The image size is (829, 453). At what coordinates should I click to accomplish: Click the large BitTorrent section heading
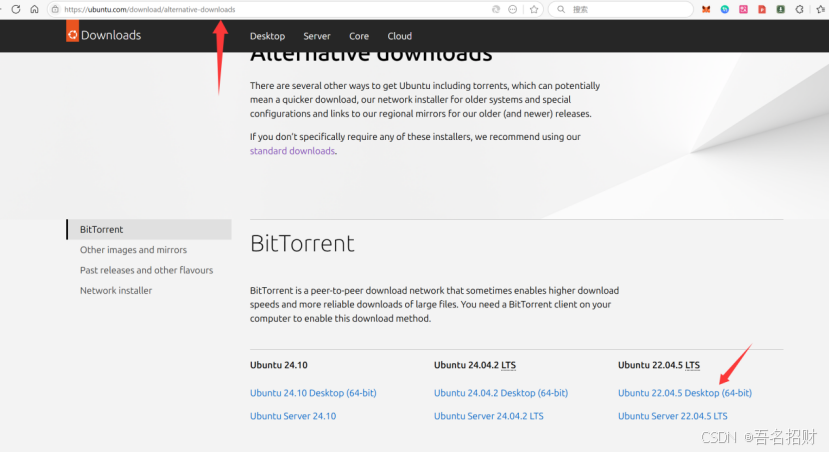tap(302, 244)
